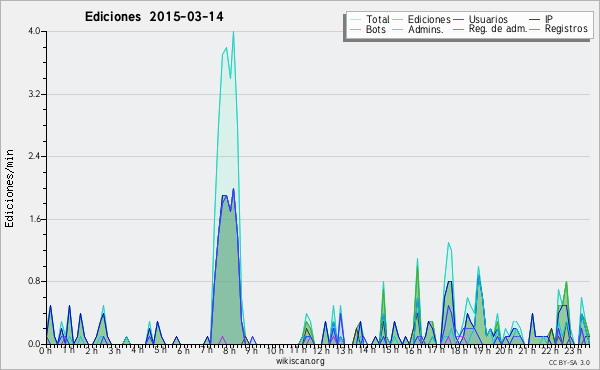Click the wikiscan.org caption
The width and height of the screenshot is (600, 370).
click(x=300, y=361)
